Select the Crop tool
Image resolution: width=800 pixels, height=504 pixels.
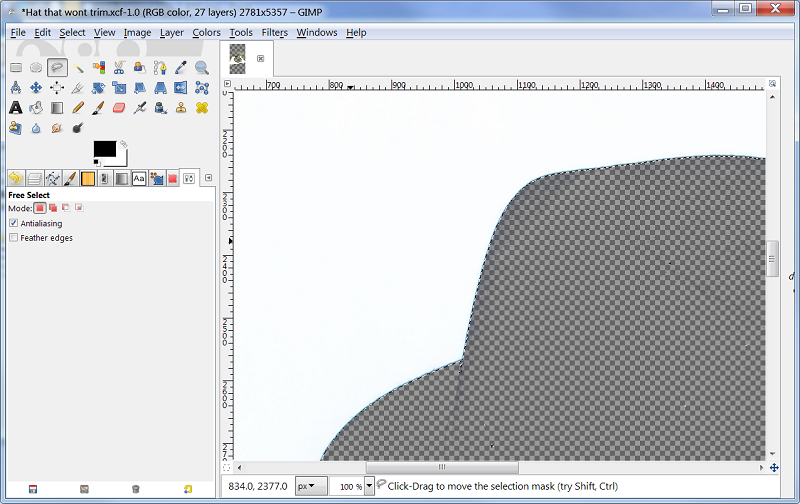pos(78,88)
